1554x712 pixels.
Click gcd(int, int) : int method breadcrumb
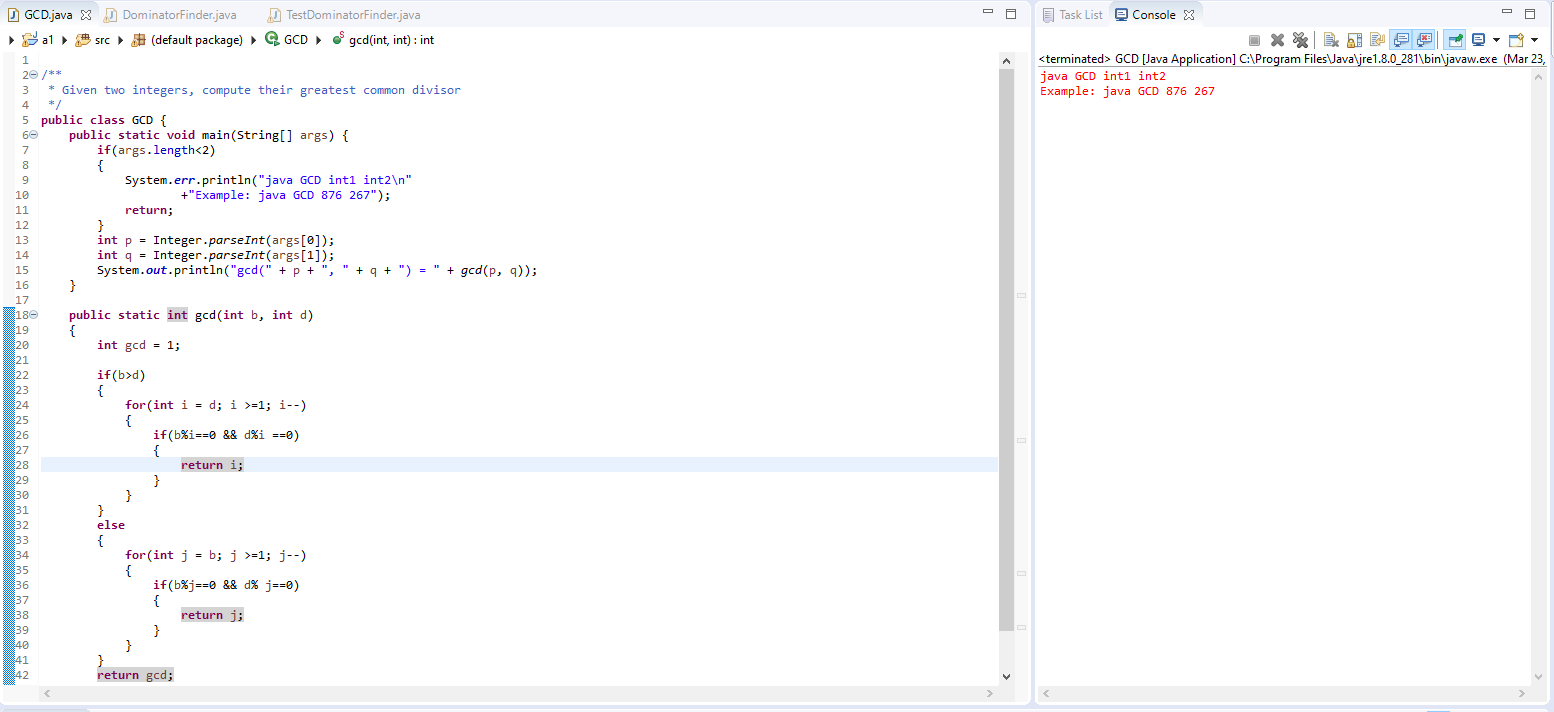(x=392, y=40)
